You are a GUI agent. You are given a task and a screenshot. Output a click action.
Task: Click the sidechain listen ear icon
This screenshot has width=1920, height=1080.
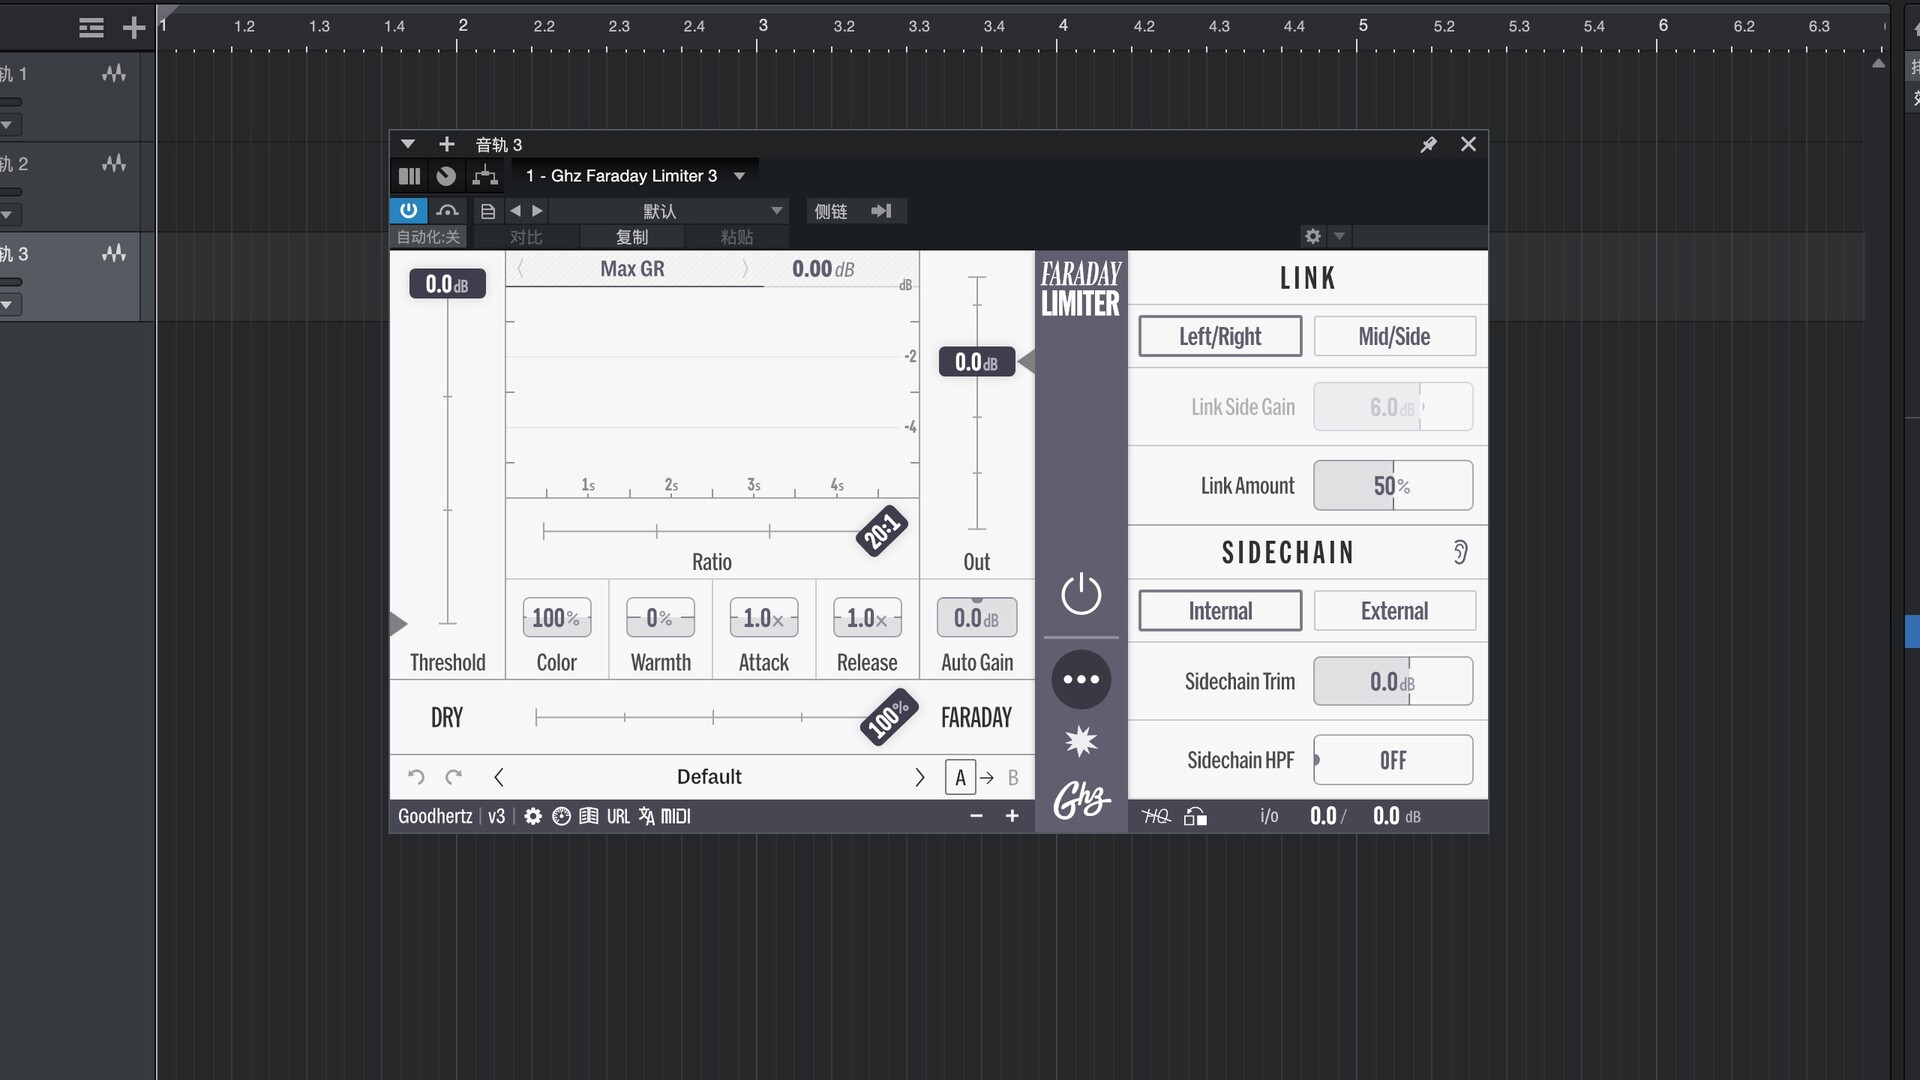tap(1460, 553)
